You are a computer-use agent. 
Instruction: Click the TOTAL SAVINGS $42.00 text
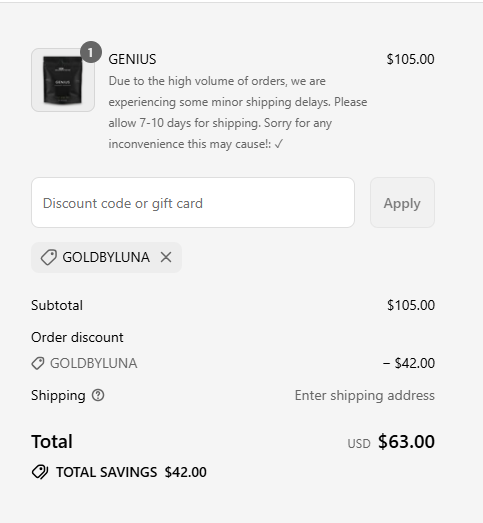click(x=131, y=472)
